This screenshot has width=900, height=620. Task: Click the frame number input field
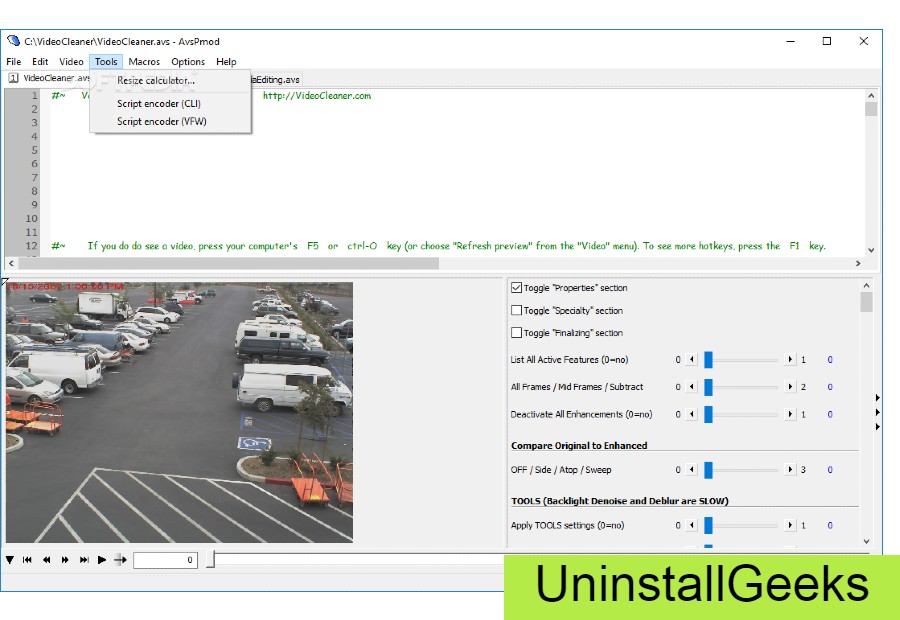[x=165, y=560]
